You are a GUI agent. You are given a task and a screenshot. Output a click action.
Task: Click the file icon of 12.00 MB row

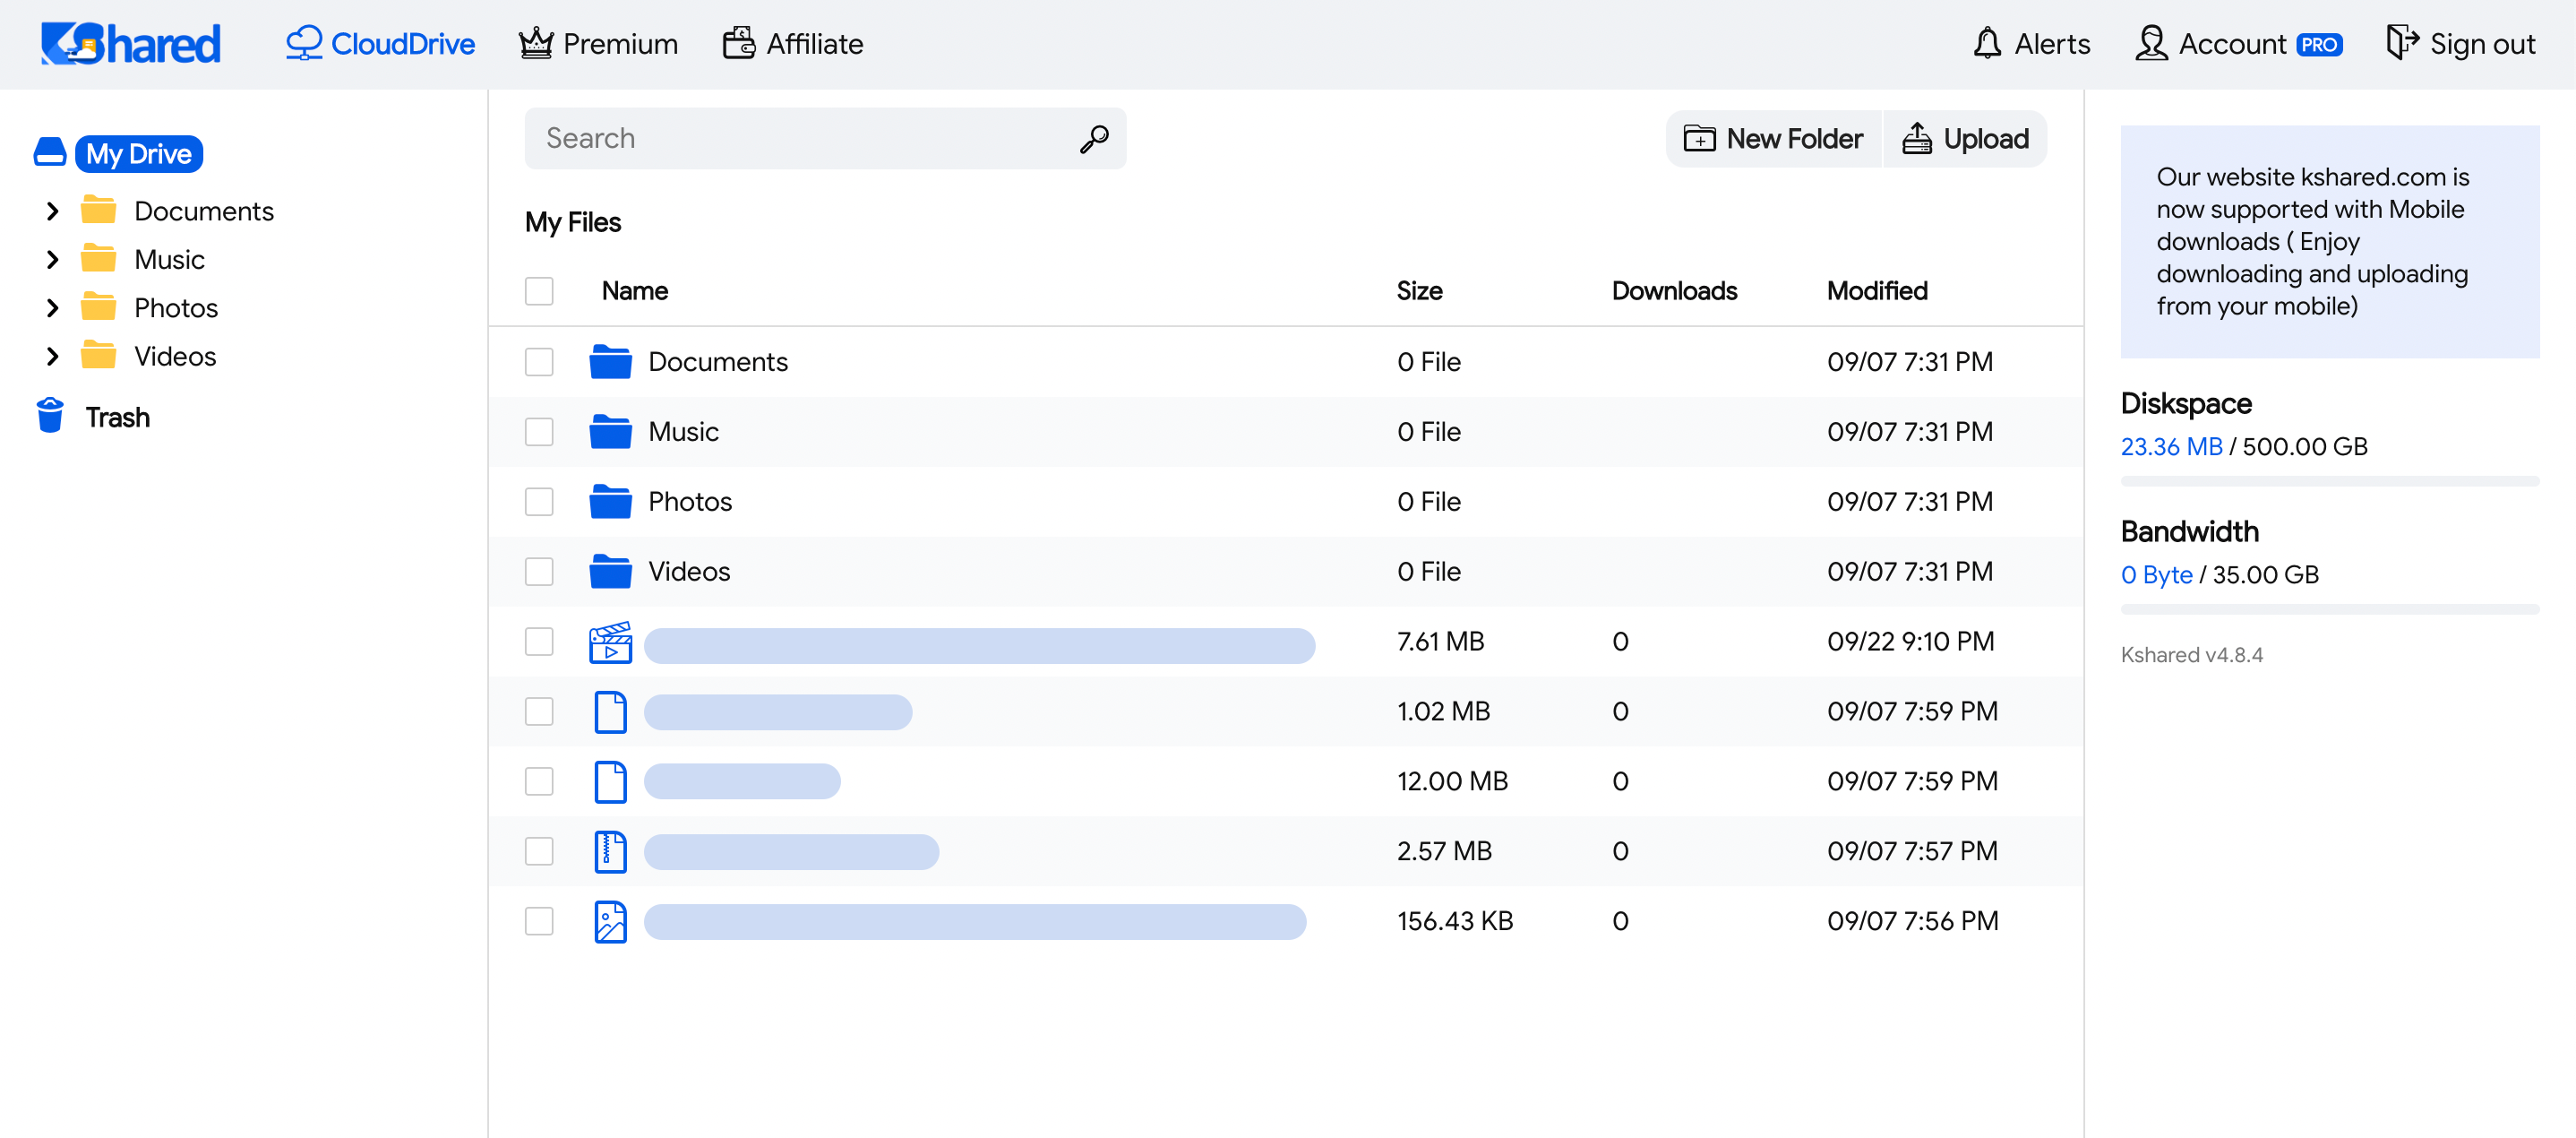pyautogui.click(x=610, y=782)
